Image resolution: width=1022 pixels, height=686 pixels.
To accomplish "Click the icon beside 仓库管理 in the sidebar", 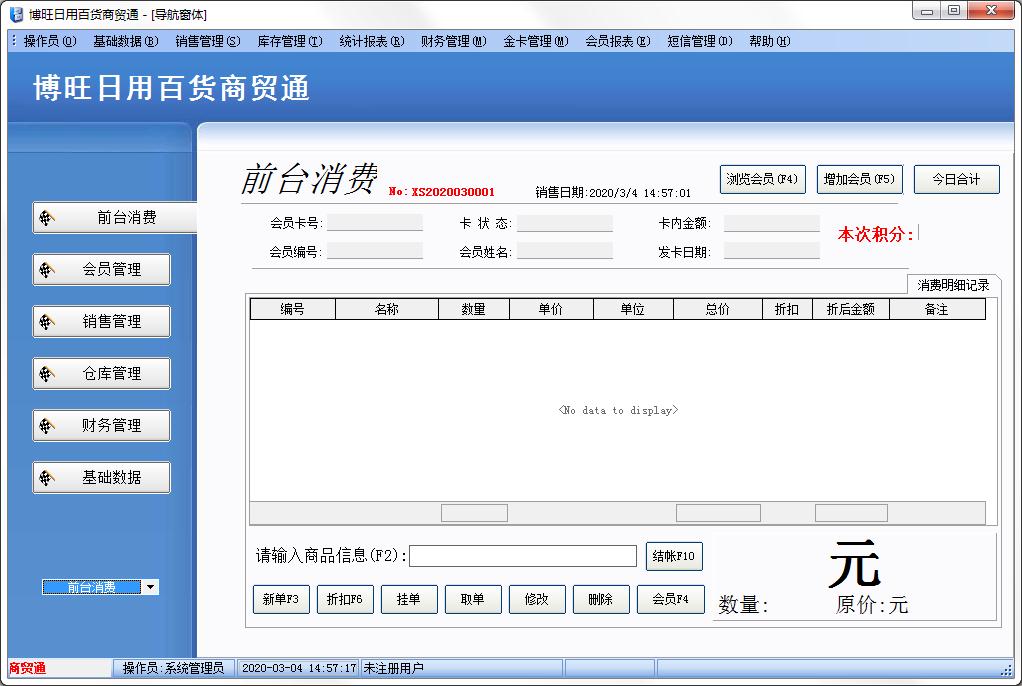I will 46,374.
